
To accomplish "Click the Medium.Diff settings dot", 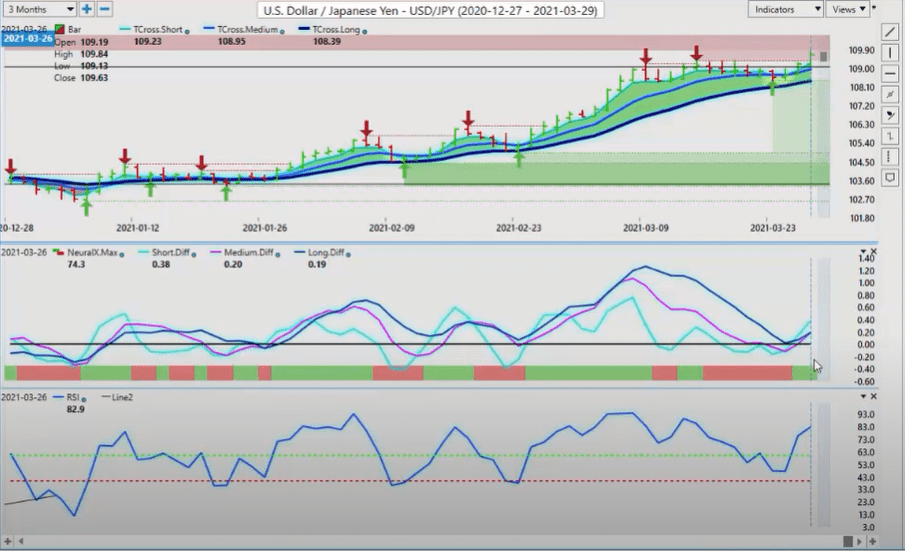I will click(x=278, y=254).
